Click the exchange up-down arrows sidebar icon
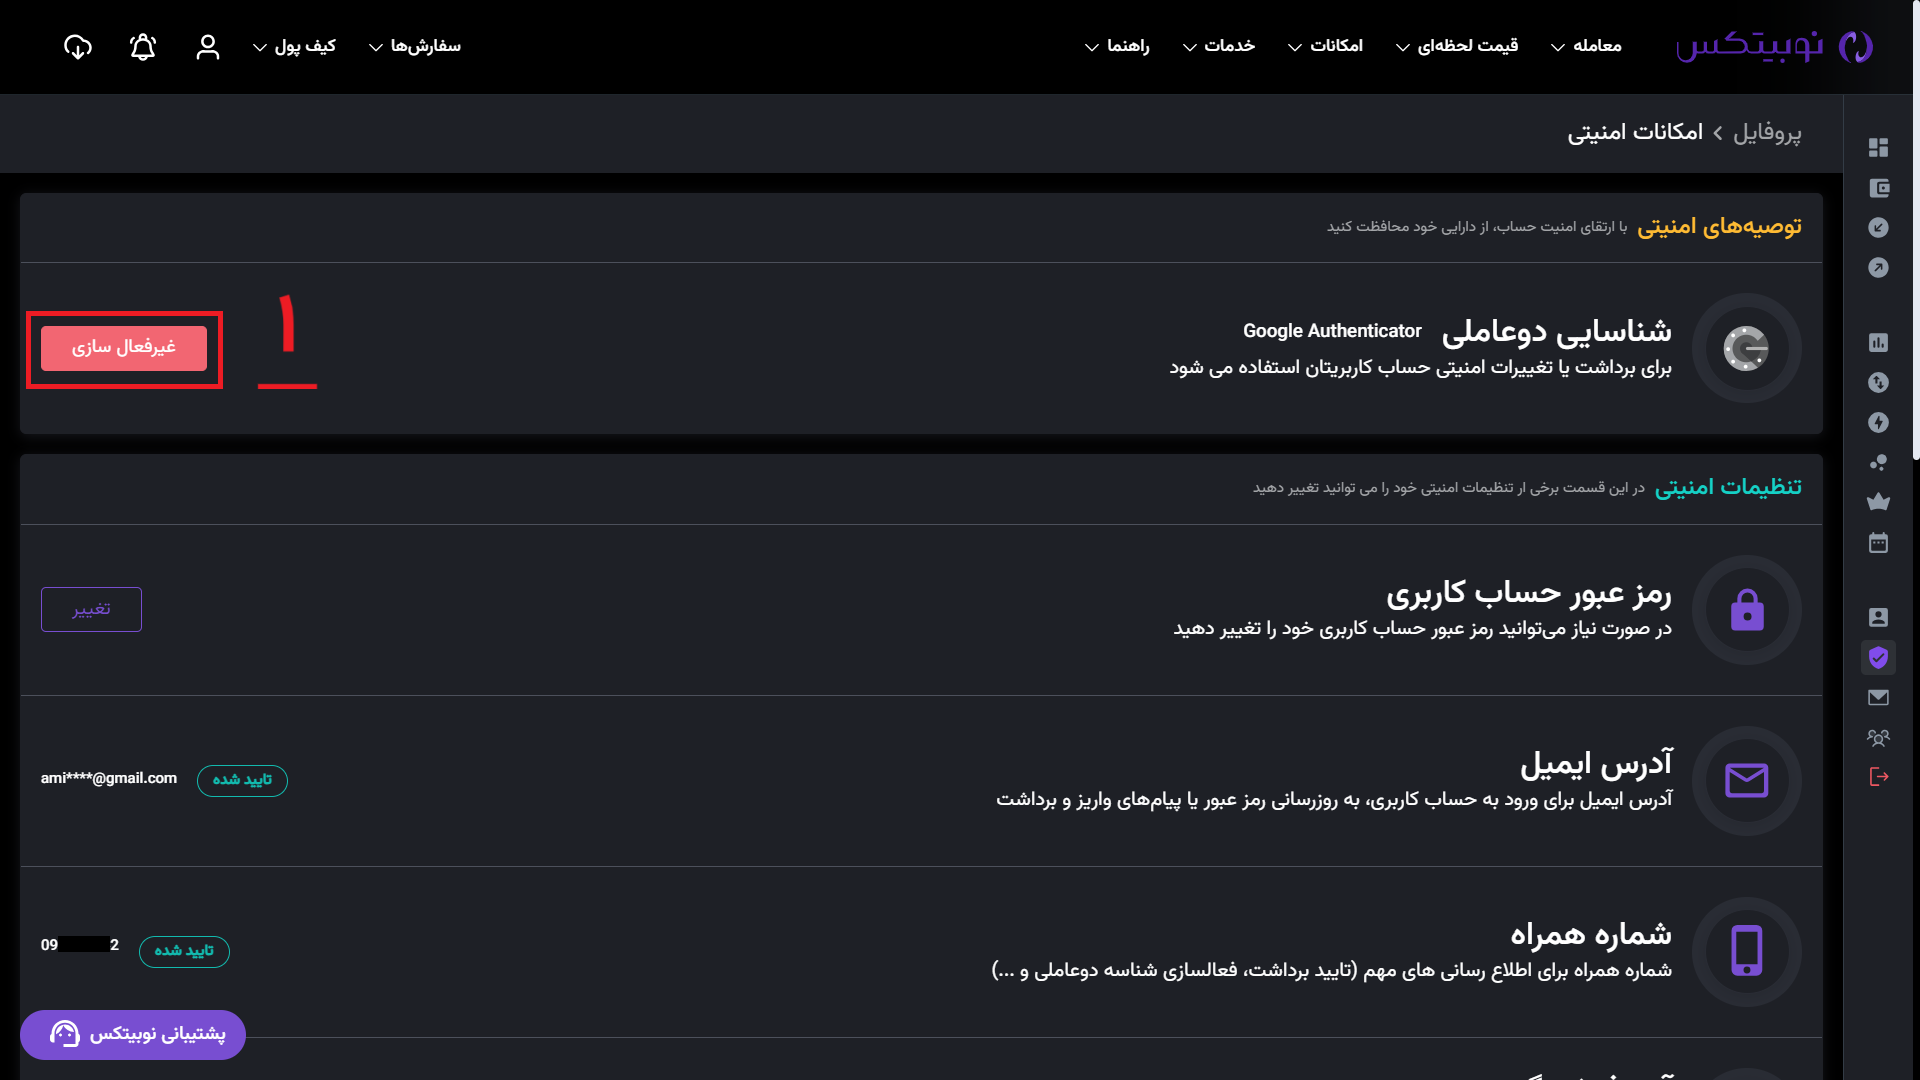1920x1080 pixels. coord(1878,383)
